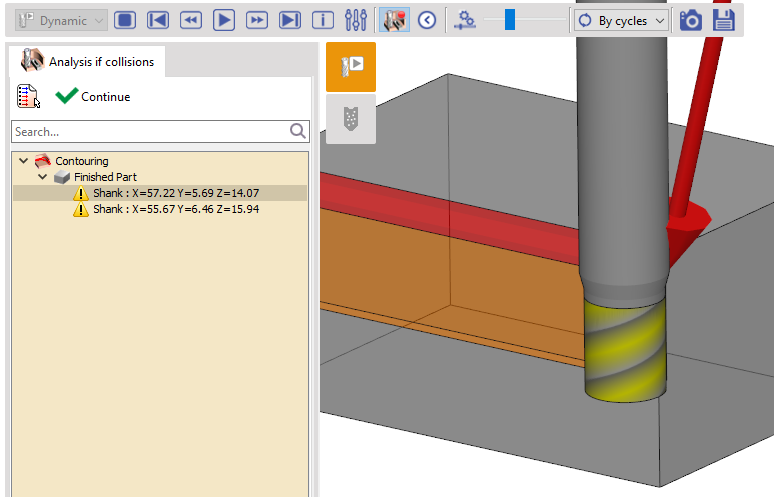Adjust the simulation speed slider
The width and height of the screenshot is (774, 497).
pyautogui.click(x=510, y=20)
